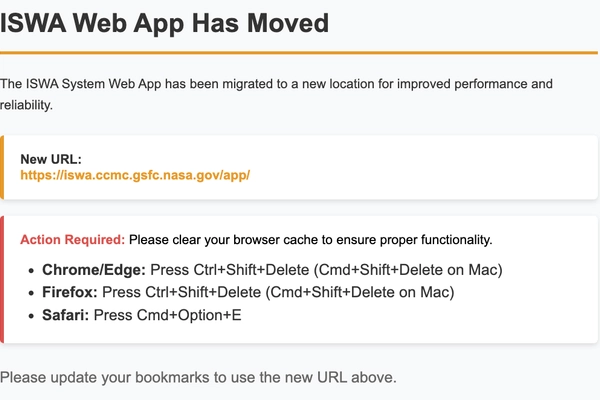Click the bullet point before Safari

[30, 315]
